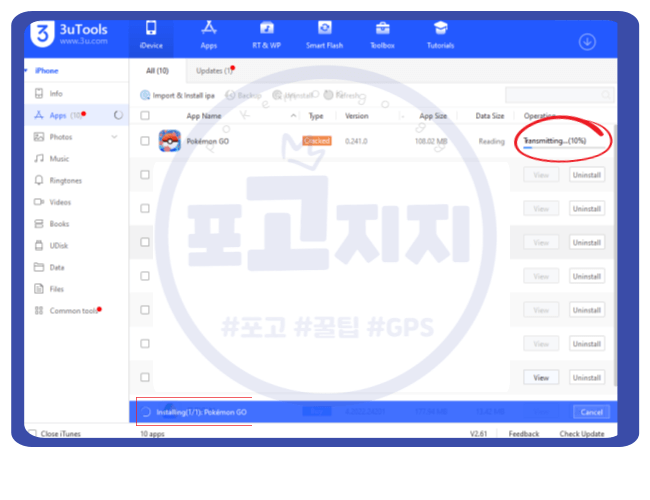Click the 108.02 MB app size
The height and width of the screenshot is (500, 650).
[x=431, y=141]
